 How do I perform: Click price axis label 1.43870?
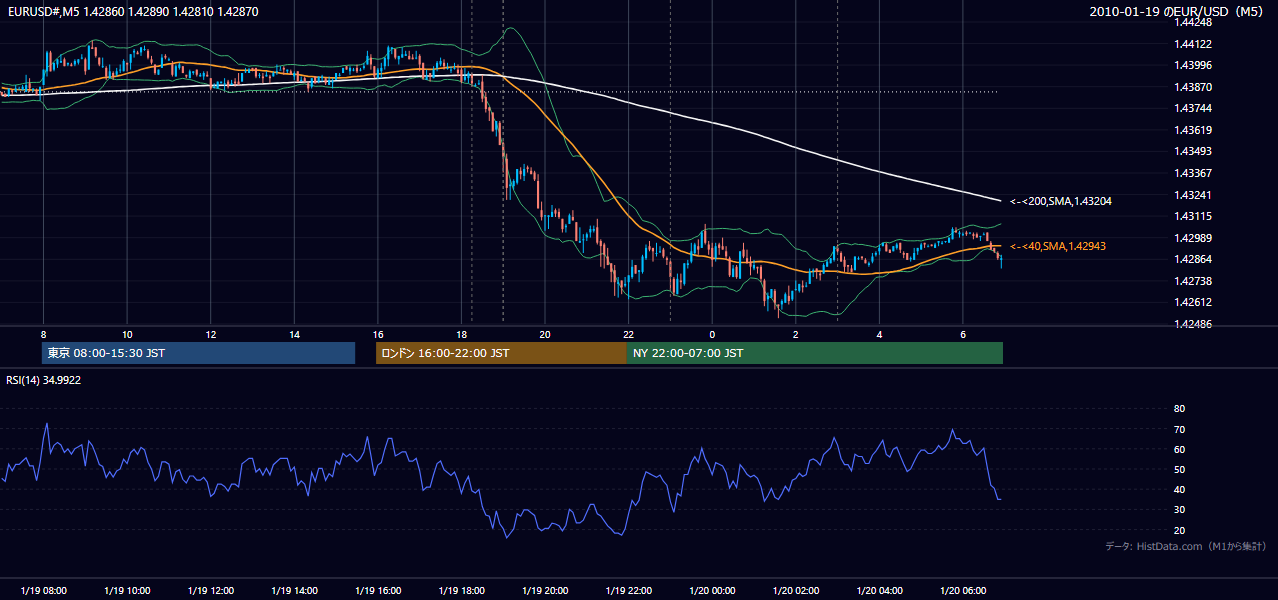click(1194, 87)
